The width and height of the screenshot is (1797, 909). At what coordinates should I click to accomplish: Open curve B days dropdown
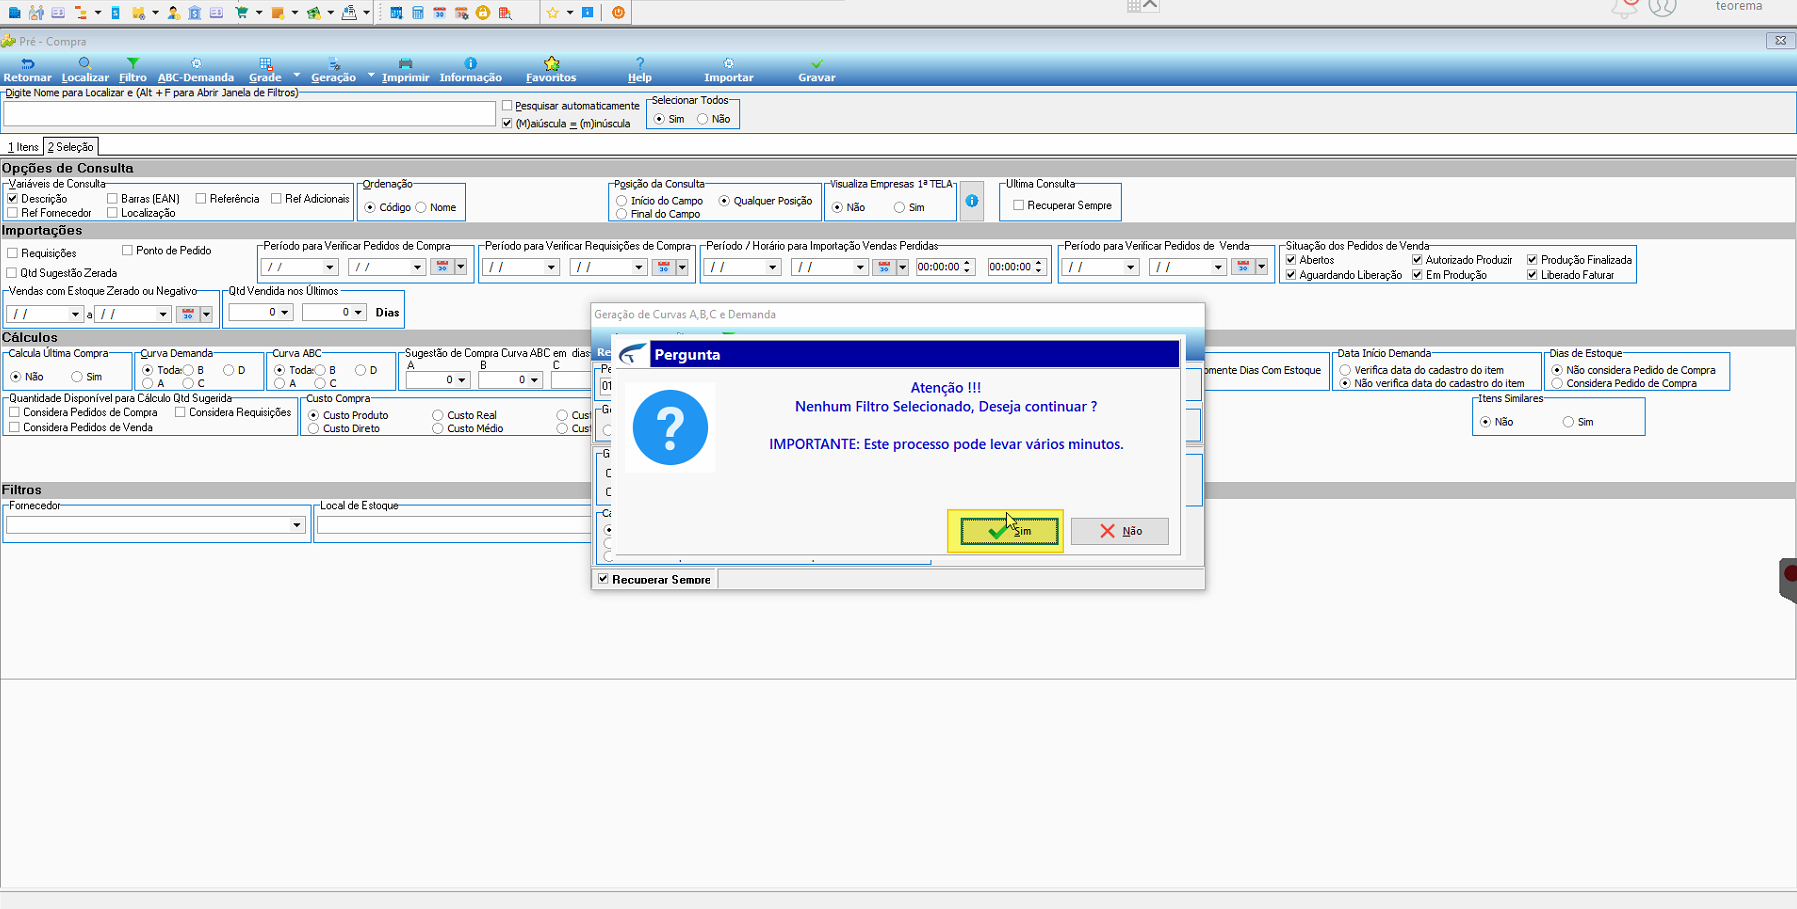point(534,380)
